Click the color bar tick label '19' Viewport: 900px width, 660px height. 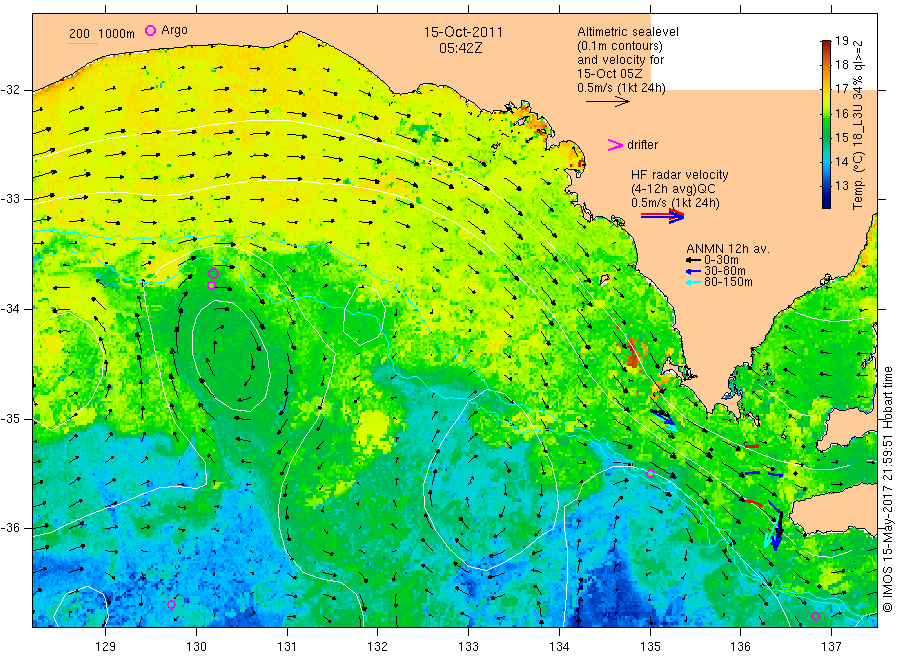[841, 41]
